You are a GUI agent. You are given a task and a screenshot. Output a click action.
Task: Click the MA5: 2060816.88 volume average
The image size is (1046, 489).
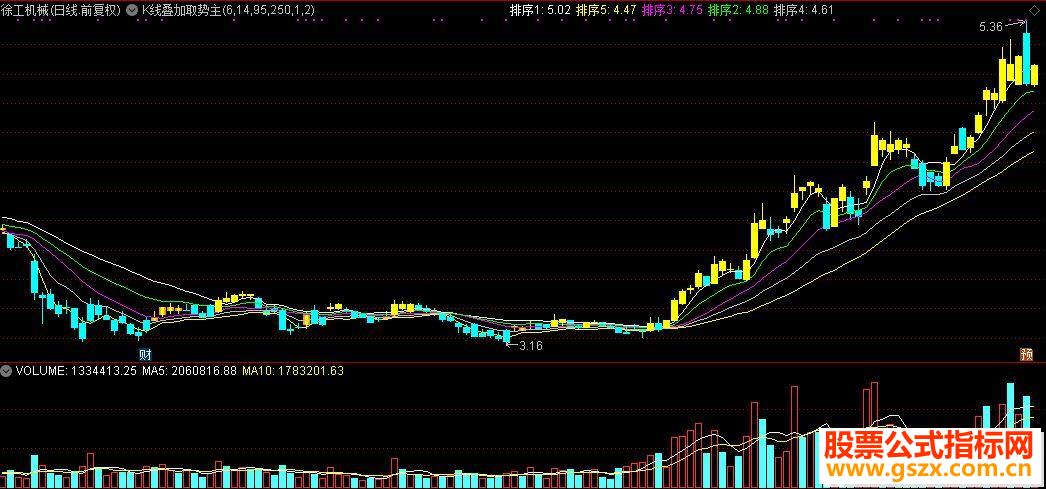tap(187, 370)
